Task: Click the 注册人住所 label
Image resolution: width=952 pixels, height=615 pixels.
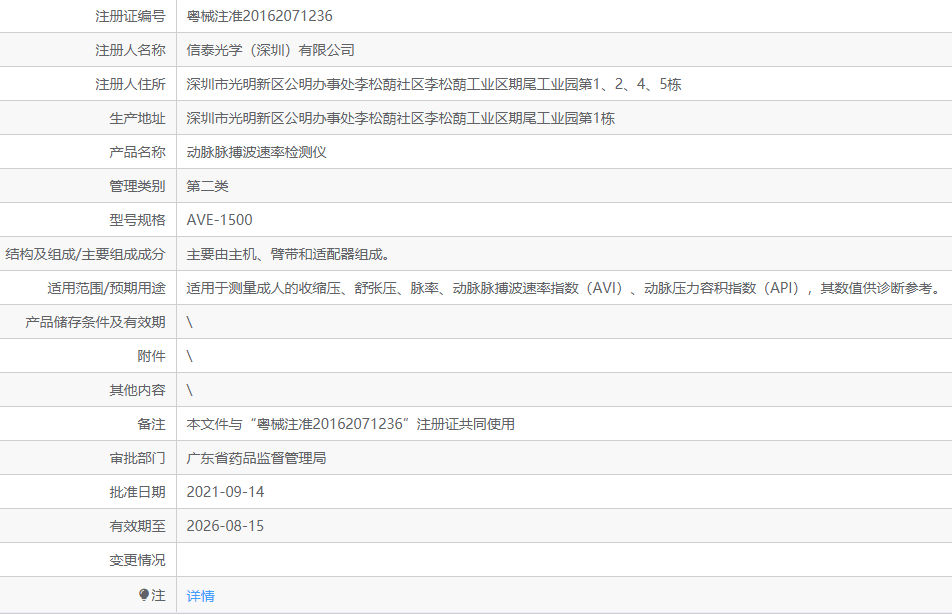Action: (130, 84)
